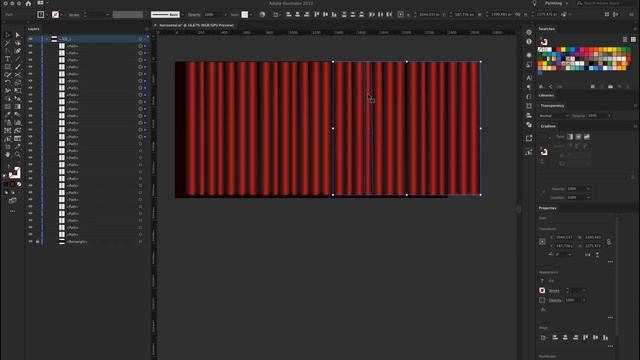Select the Paintbrush tool

[x=18, y=67]
